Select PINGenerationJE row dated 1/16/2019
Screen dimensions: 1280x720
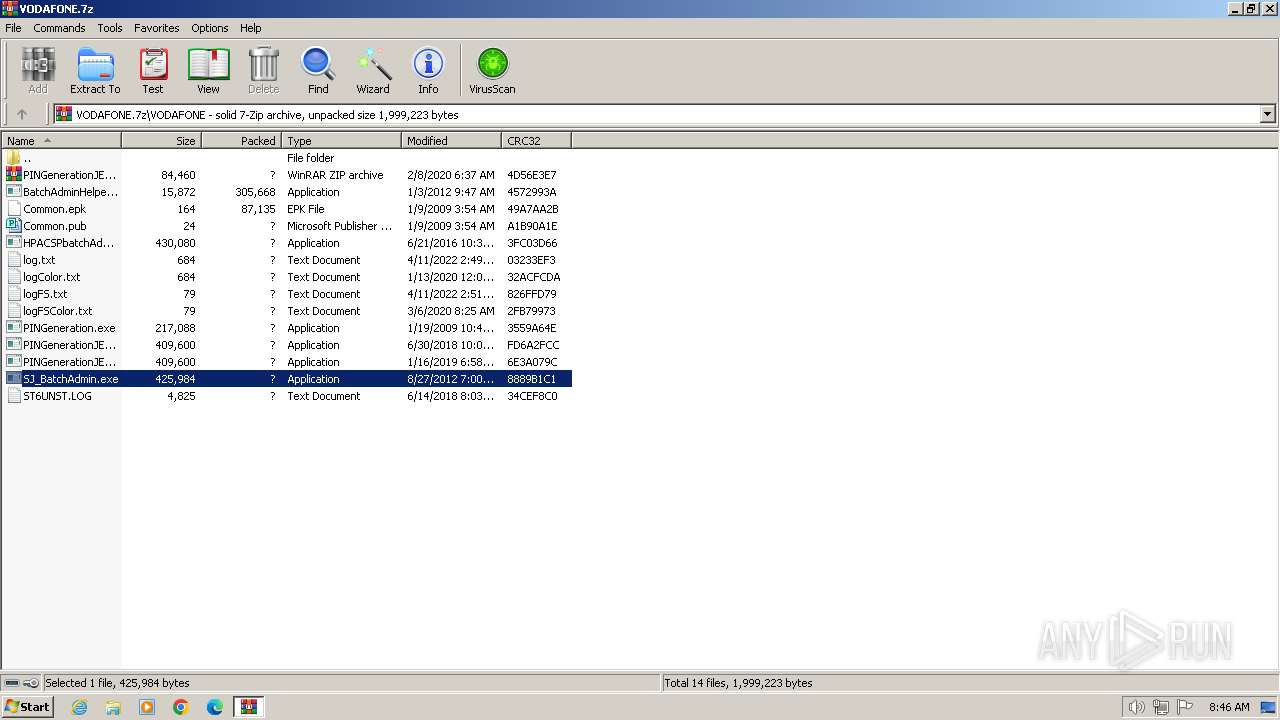287,362
